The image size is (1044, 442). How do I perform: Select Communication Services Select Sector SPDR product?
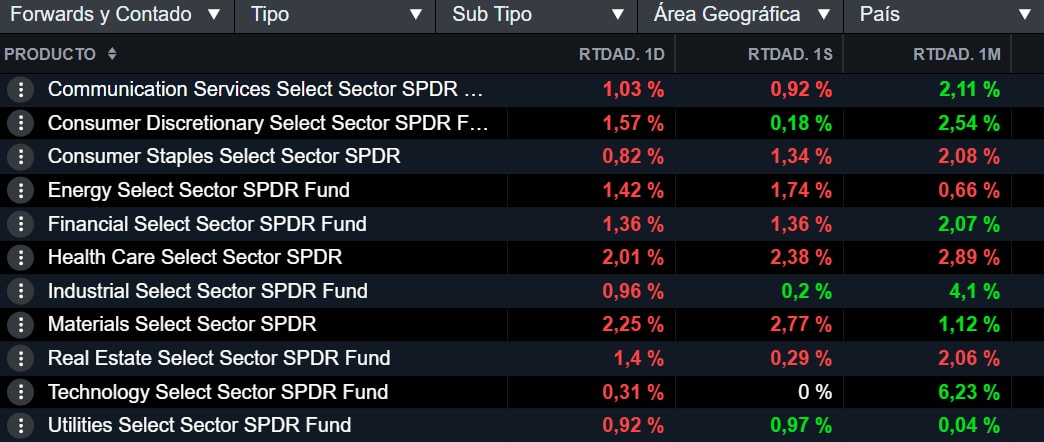pos(264,90)
